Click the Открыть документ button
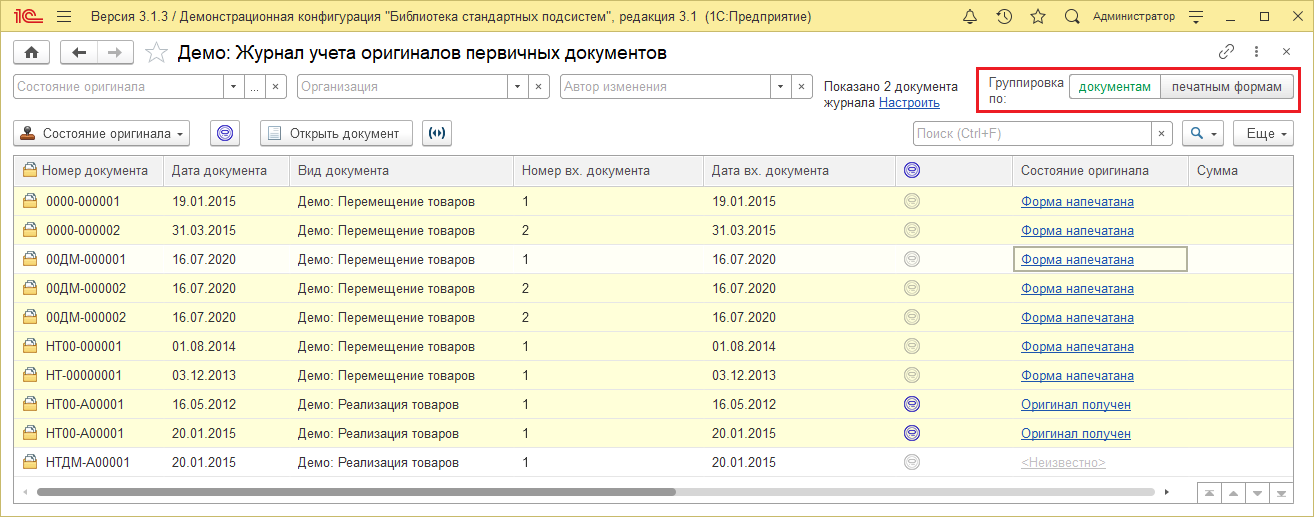The width and height of the screenshot is (1314, 517). pos(336,133)
